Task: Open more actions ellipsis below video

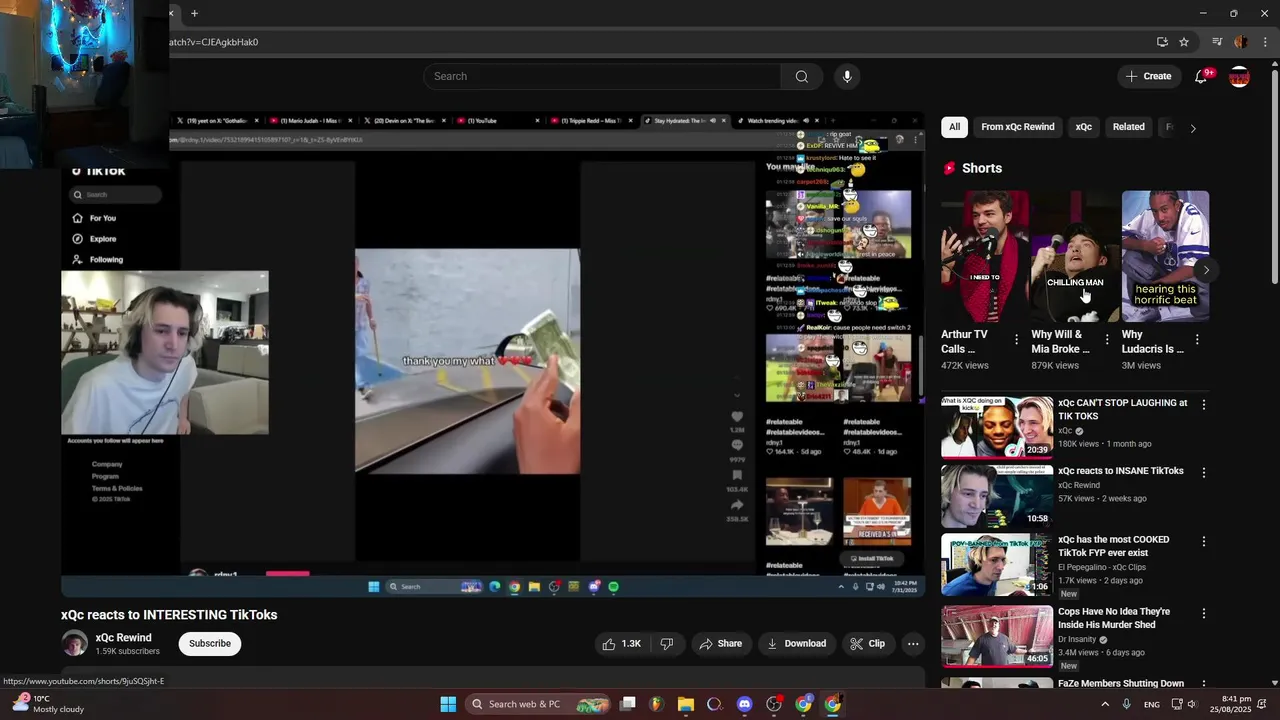Action: coord(913,644)
